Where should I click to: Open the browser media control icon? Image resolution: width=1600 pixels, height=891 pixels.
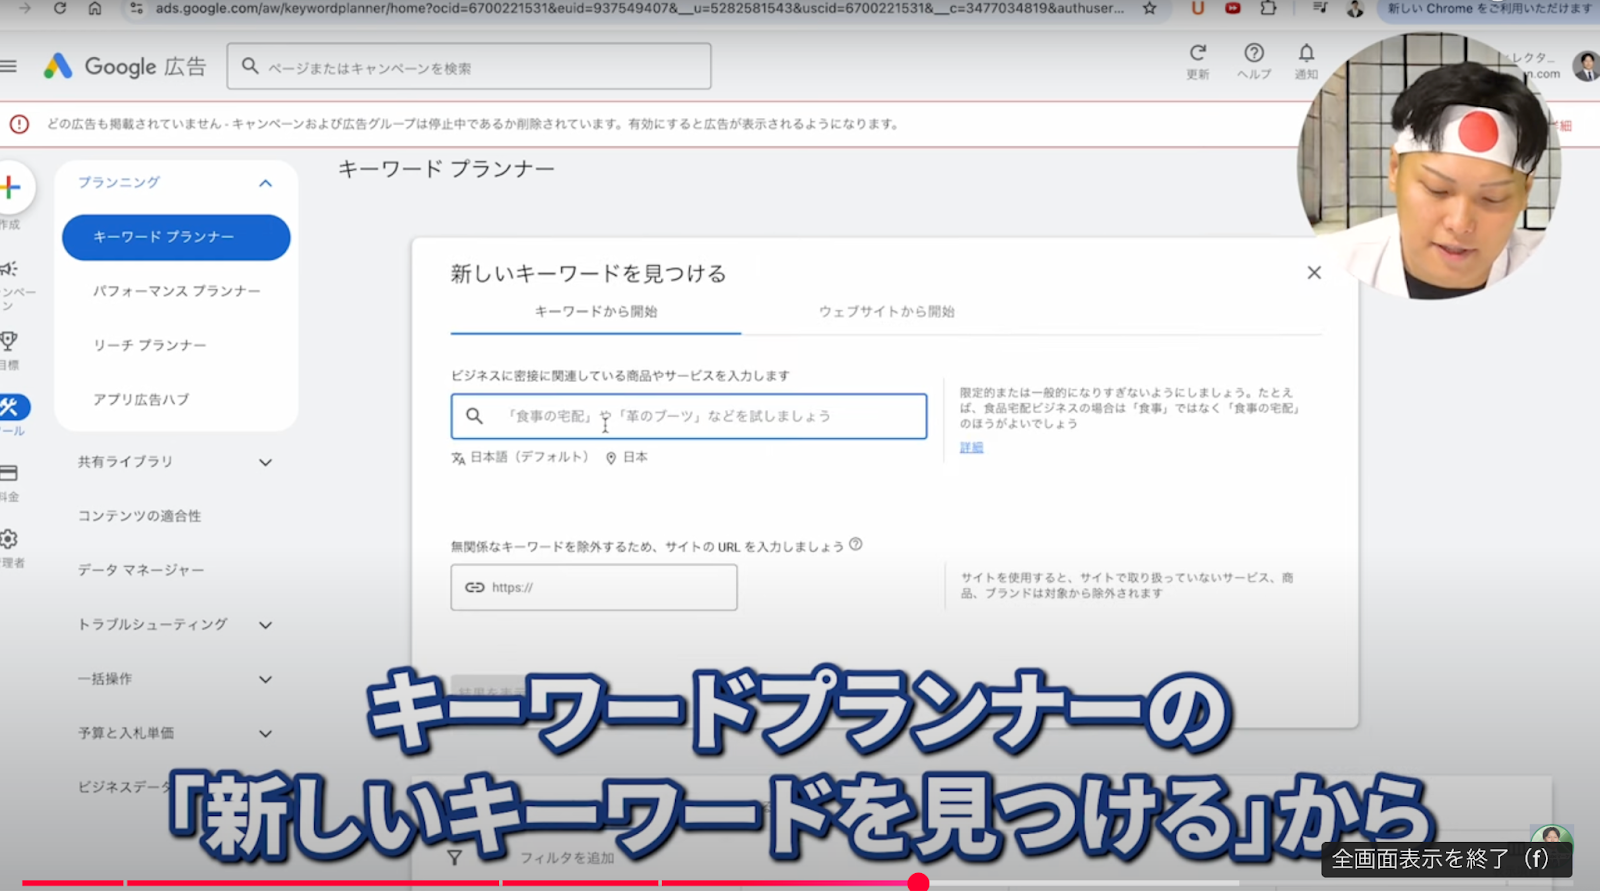point(1320,8)
